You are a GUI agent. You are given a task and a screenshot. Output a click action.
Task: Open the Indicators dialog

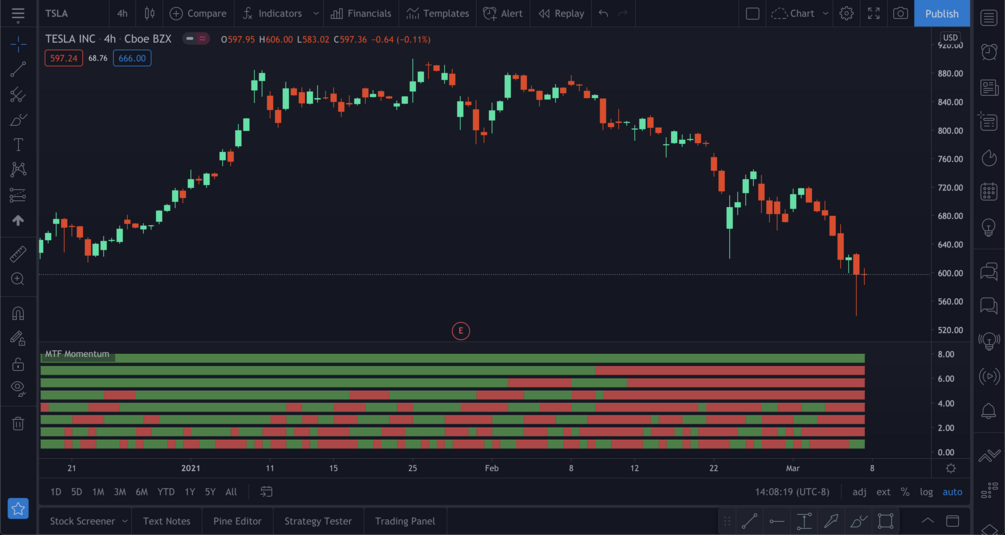pyautogui.click(x=272, y=13)
